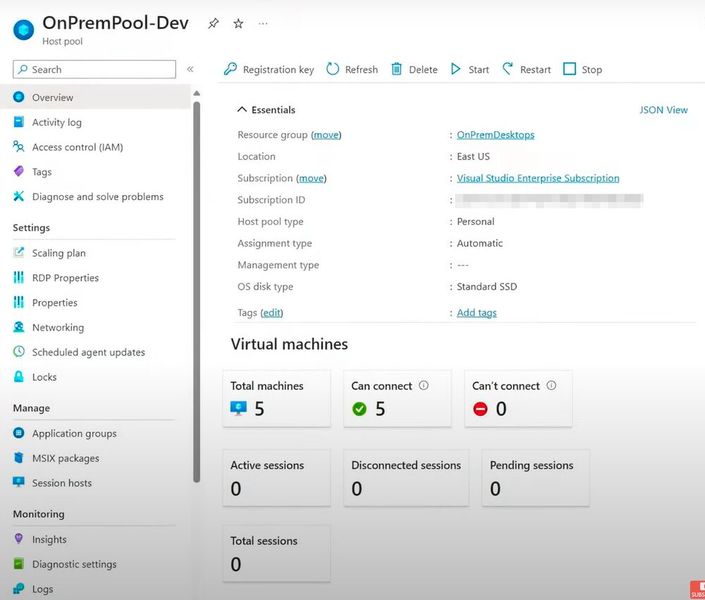Open Diagnose and solve problems

pyautogui.click(x=98, y=197)
